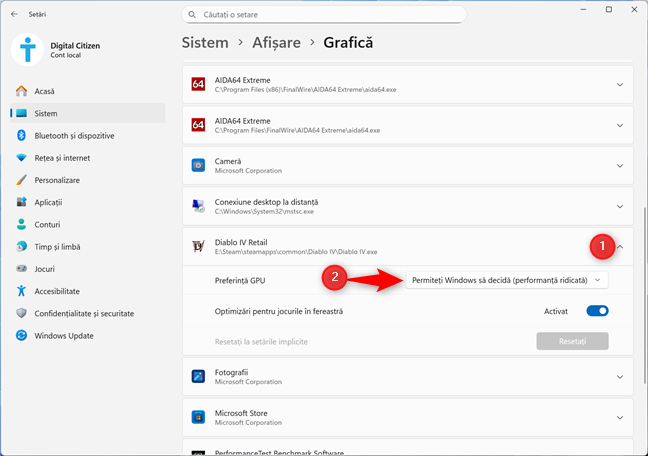Open the Preferință GPU dropdown

pos(507,280)
